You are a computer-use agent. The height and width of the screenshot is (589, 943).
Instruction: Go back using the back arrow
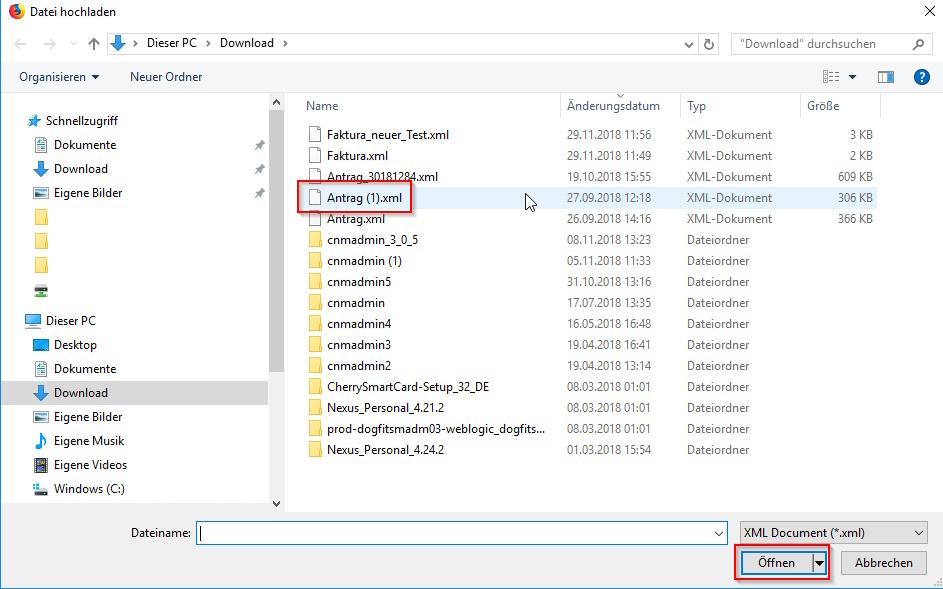[20, 44]
